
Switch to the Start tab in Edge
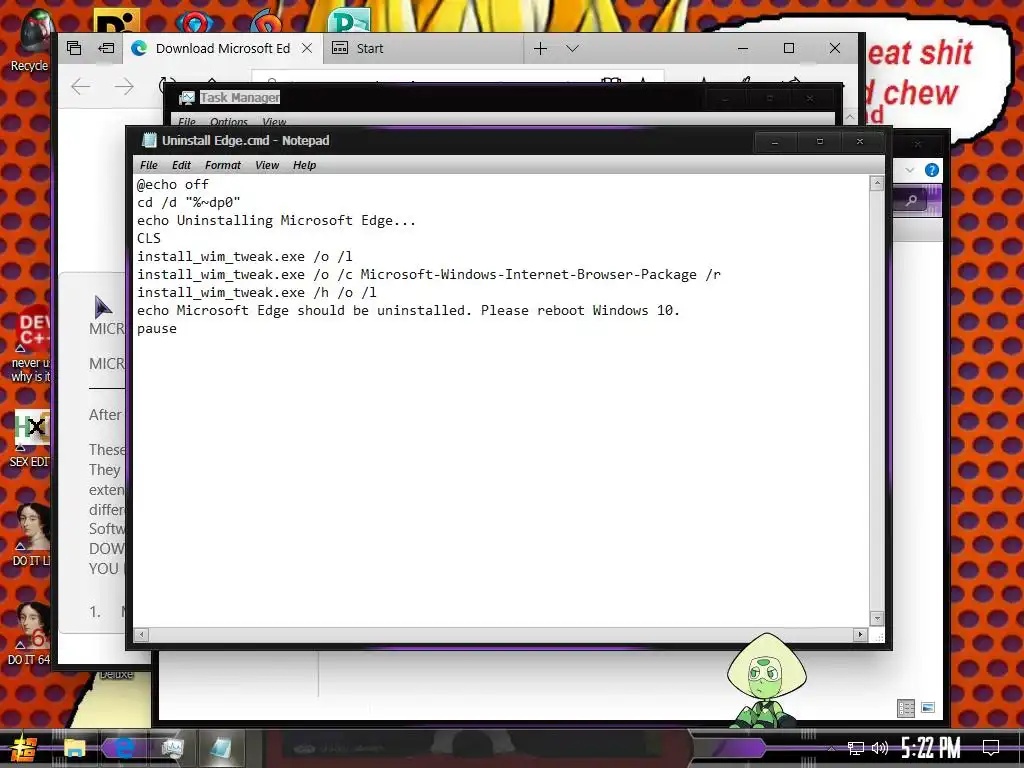click(423, 48)
